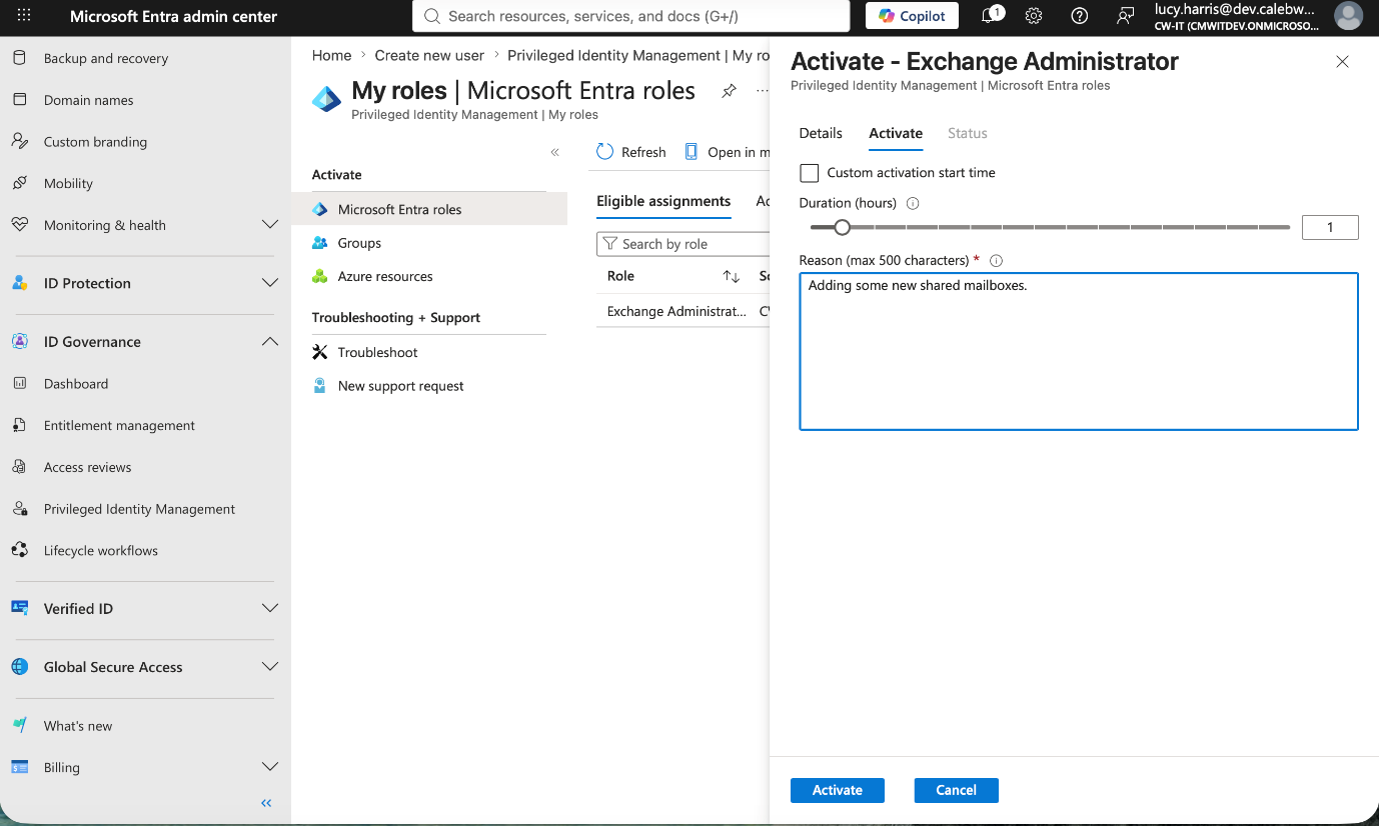Click the Refresh button
Screen dimensions: 1379x826
pos(631,152)
